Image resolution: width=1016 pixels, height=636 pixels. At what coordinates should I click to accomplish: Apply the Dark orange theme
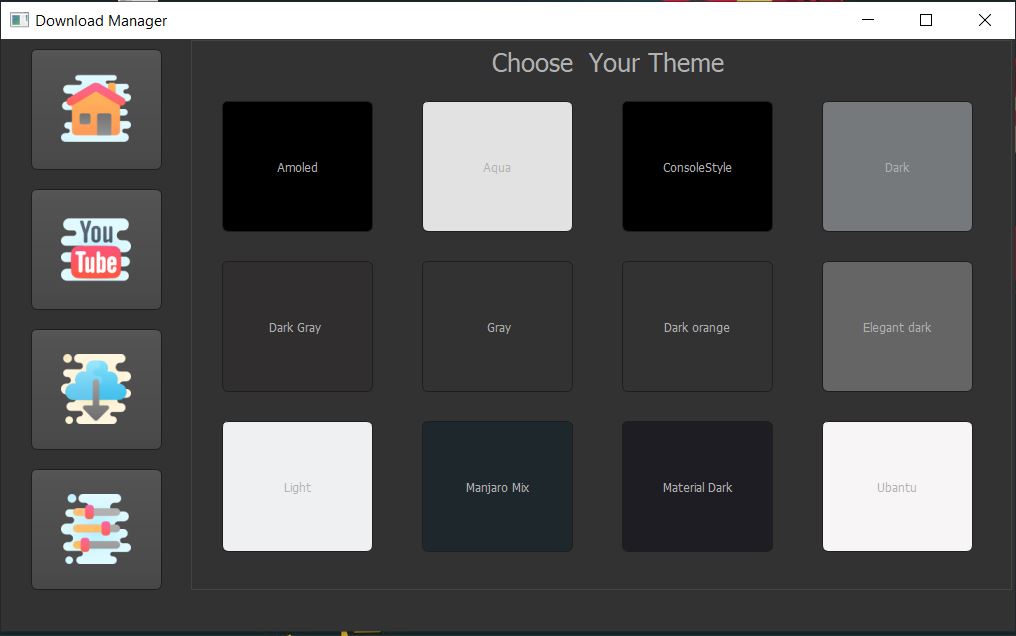697,326
